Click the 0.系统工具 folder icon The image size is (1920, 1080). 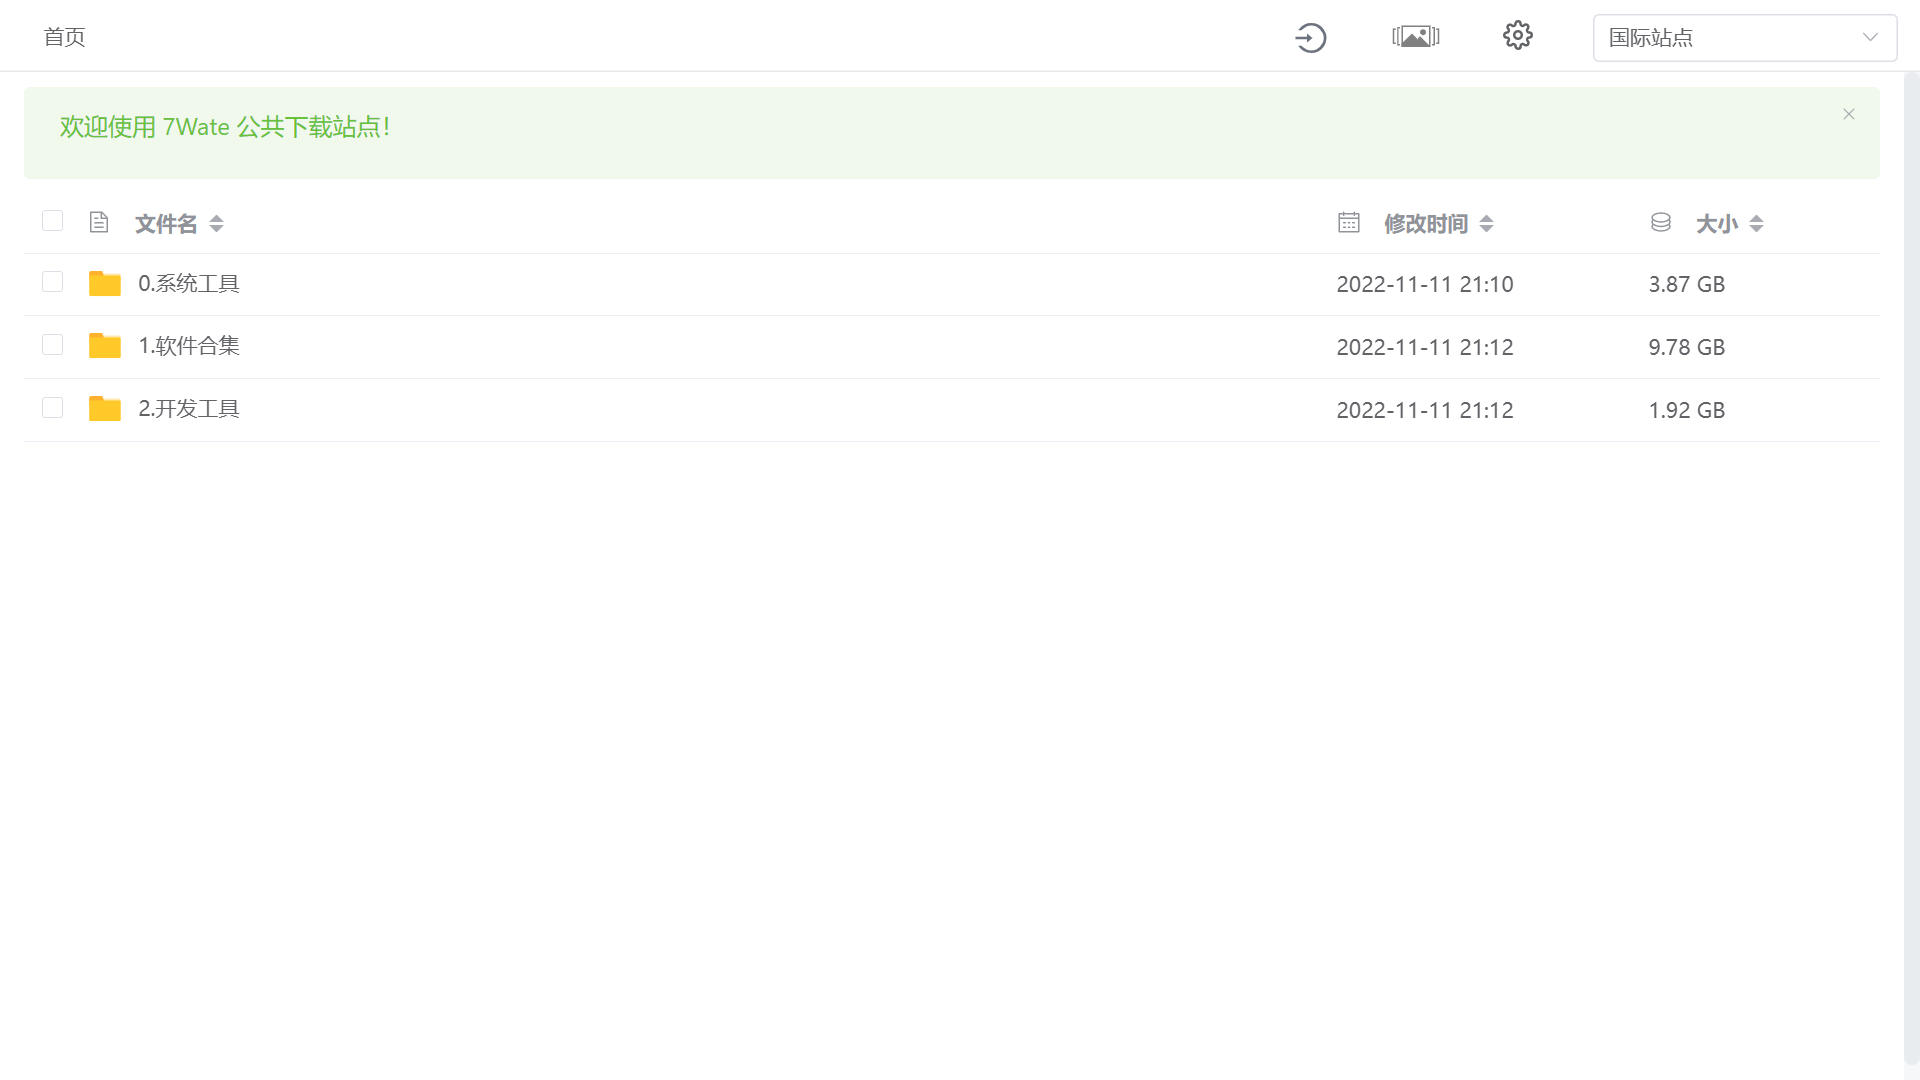tap(104, 284)
